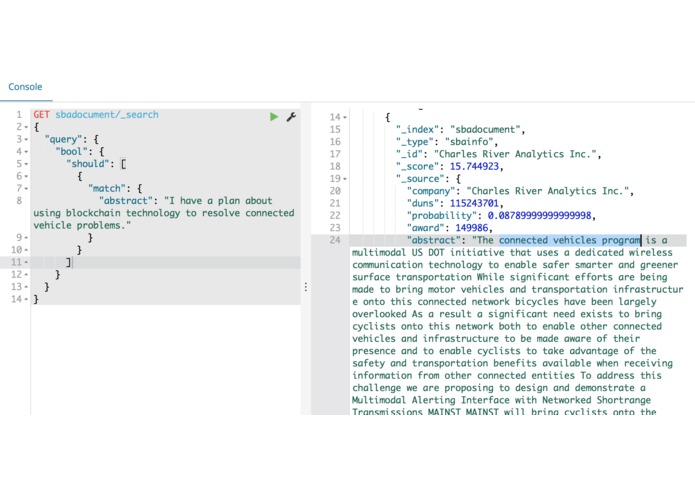Screen dimensions: 695x494
Task: Switch to the Console tab
Action: point(25,87)
